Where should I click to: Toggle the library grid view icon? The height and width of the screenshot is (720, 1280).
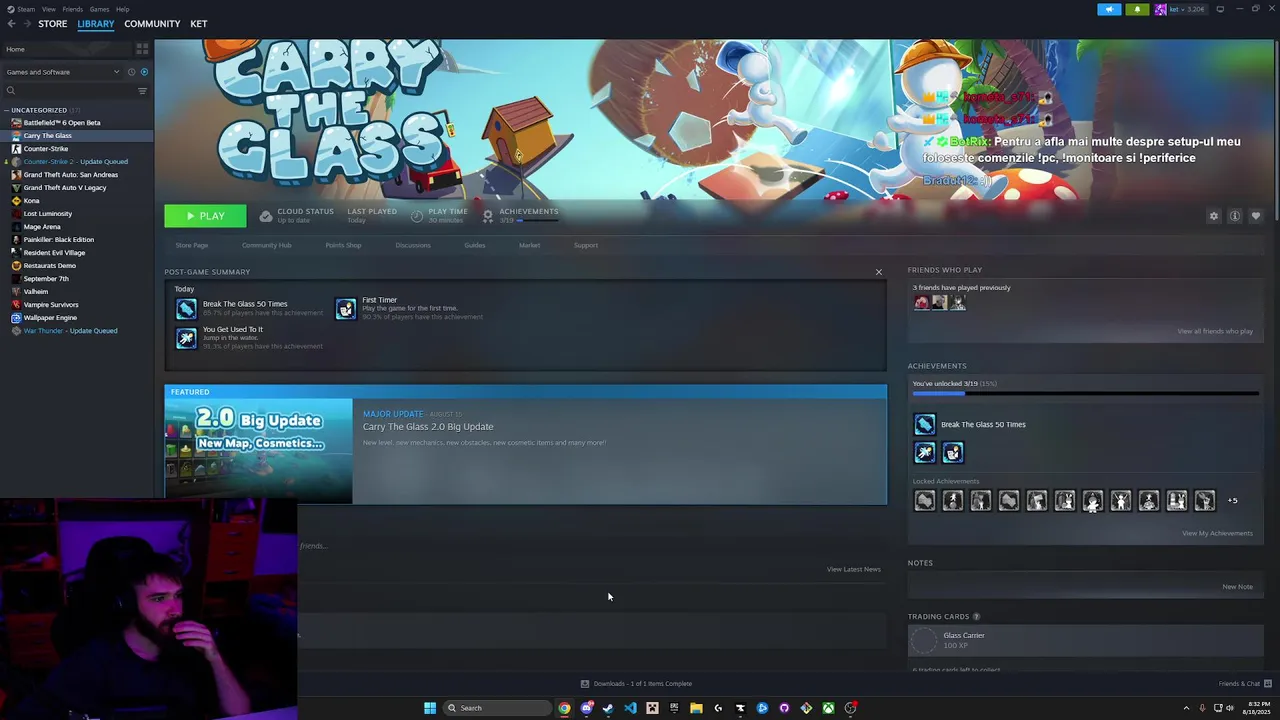tap(142, 48)
